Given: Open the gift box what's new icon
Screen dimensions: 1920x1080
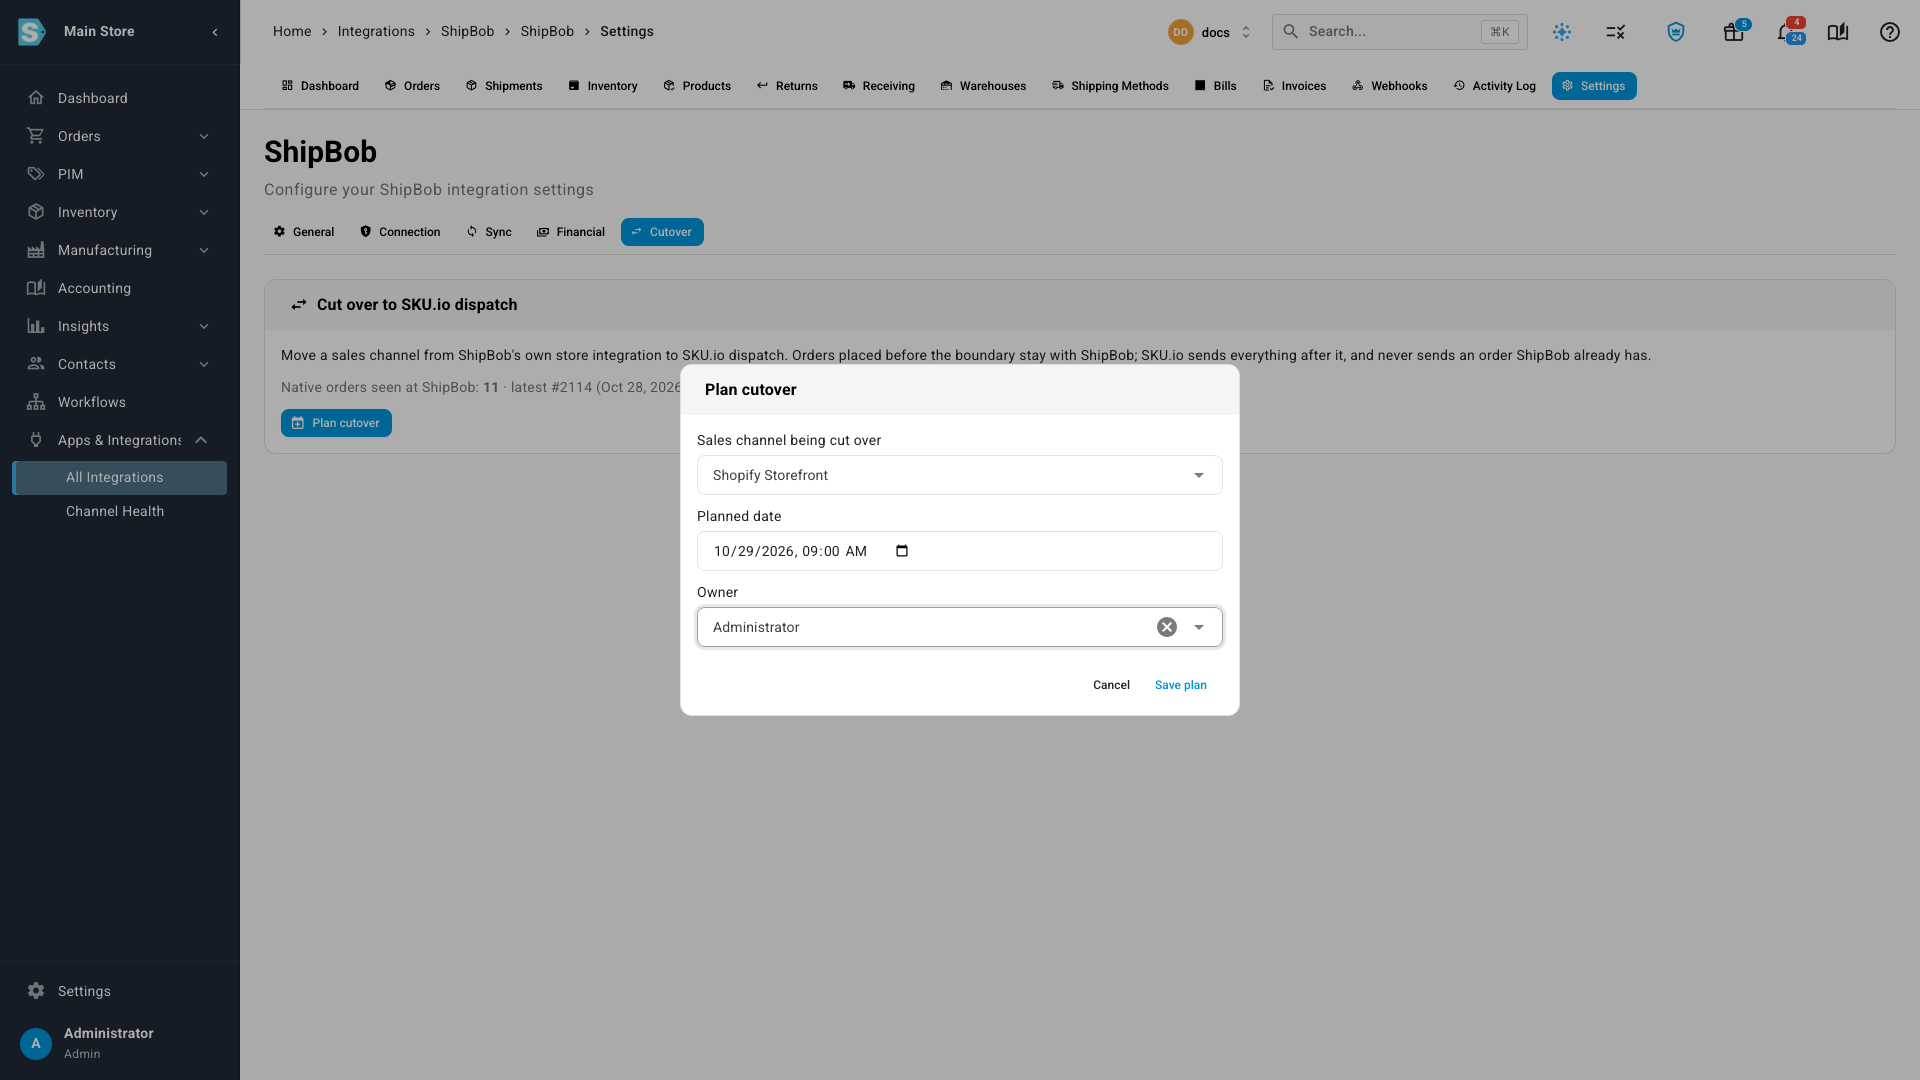Looking at the screenshot, I should pos(1734,32).
